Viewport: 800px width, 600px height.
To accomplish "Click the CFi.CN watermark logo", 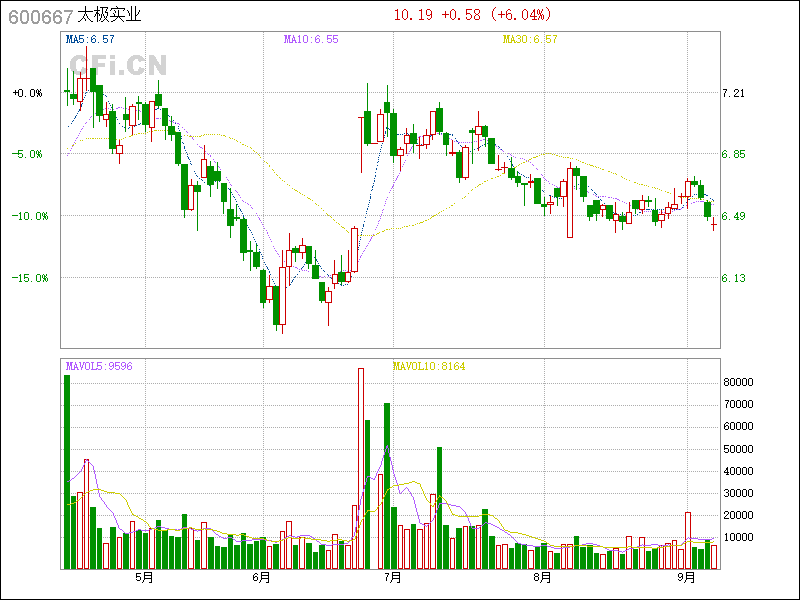I will coord(118,65).
